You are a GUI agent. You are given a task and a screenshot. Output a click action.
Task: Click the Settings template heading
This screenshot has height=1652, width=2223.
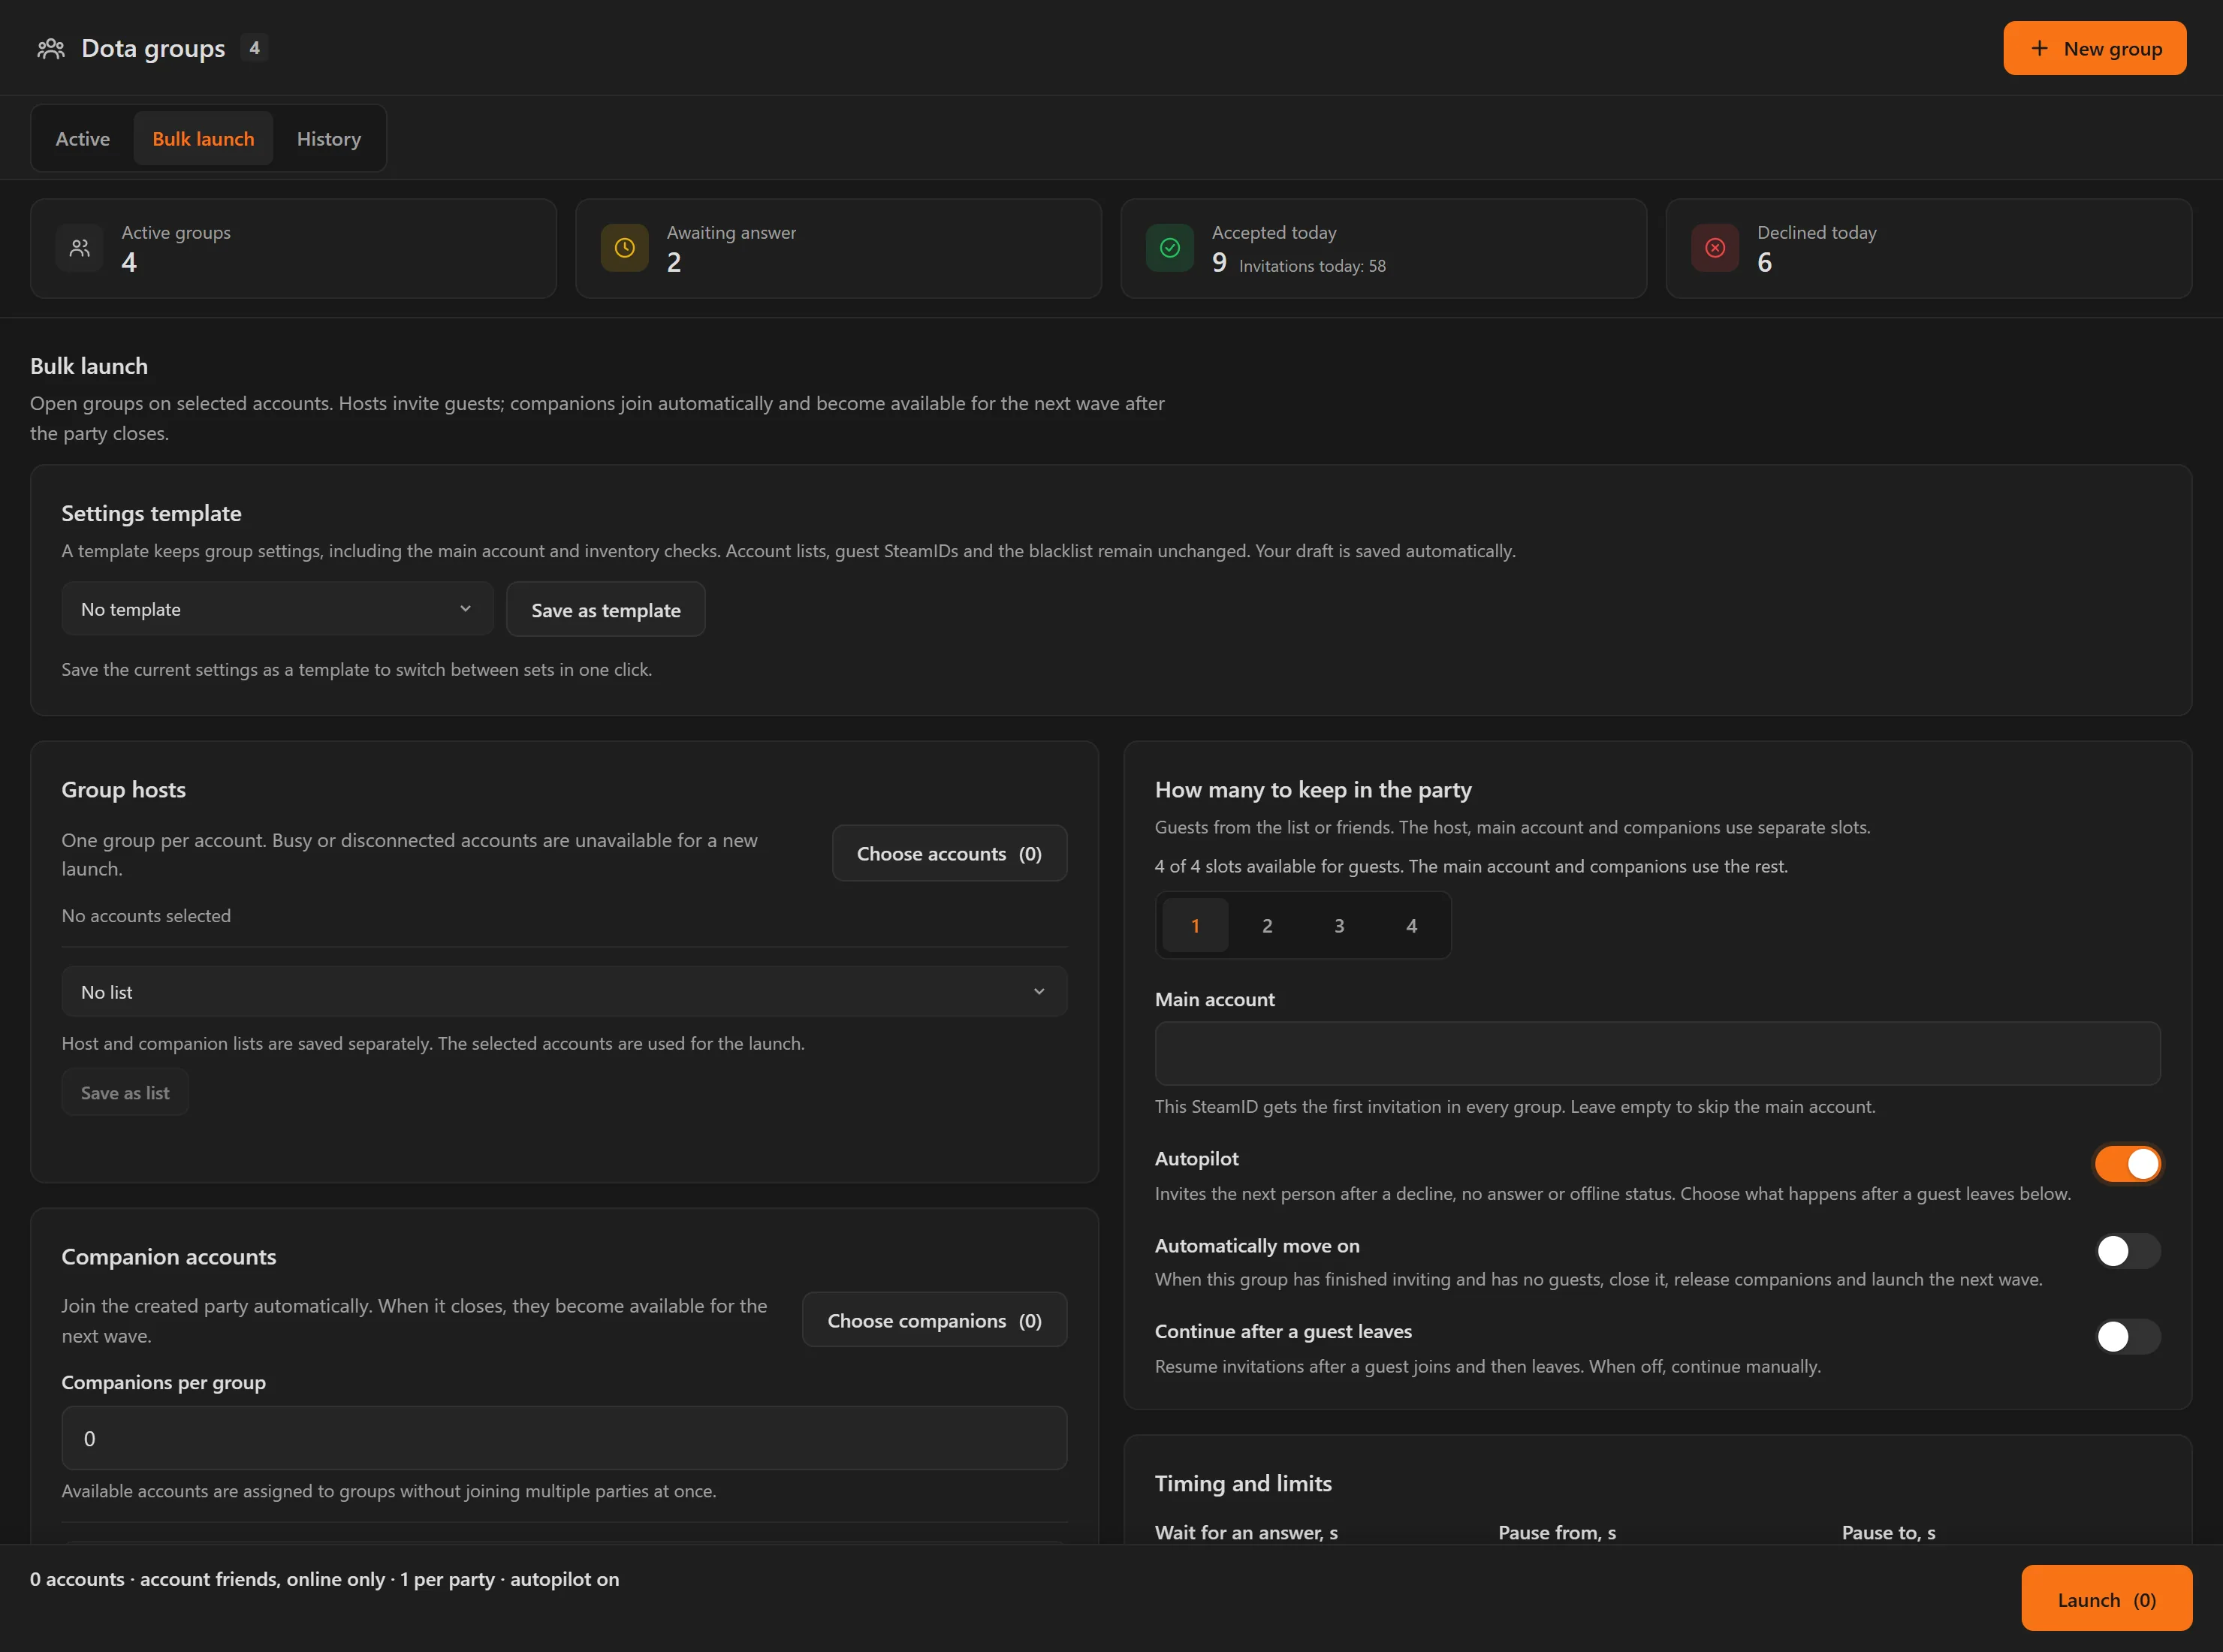[x=151, y=513]
